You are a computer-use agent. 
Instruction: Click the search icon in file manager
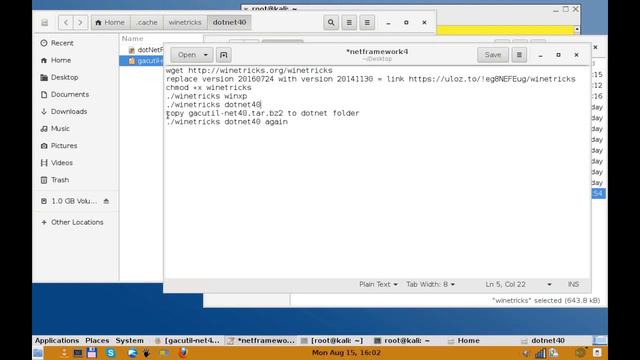point(331,22)
